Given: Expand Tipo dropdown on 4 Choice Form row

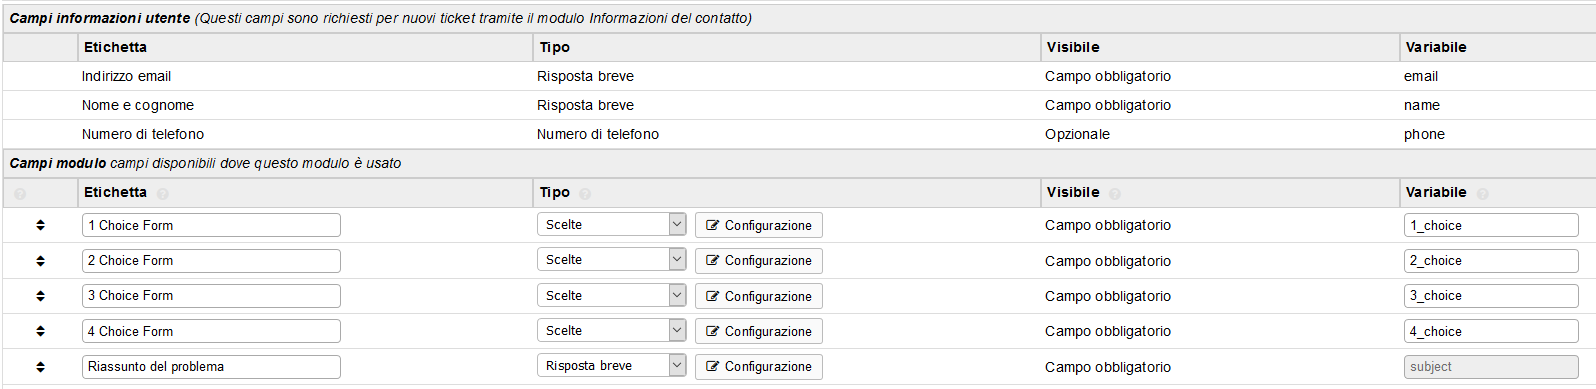Looking at the screenshot, I should (x=611, y=330).
